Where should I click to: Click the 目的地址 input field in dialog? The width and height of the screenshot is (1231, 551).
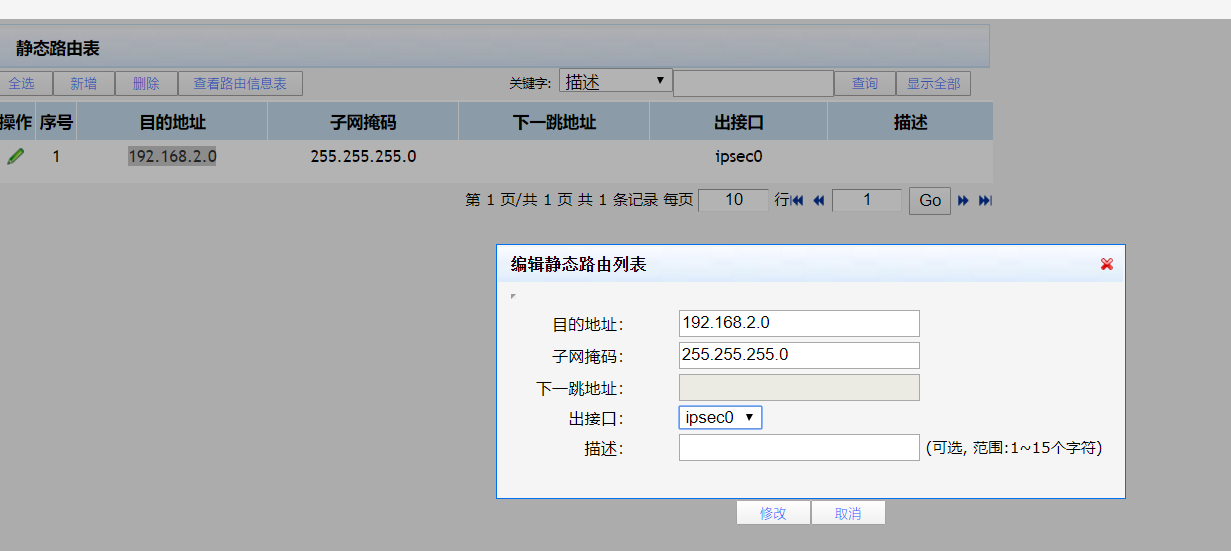coord(798,323)
